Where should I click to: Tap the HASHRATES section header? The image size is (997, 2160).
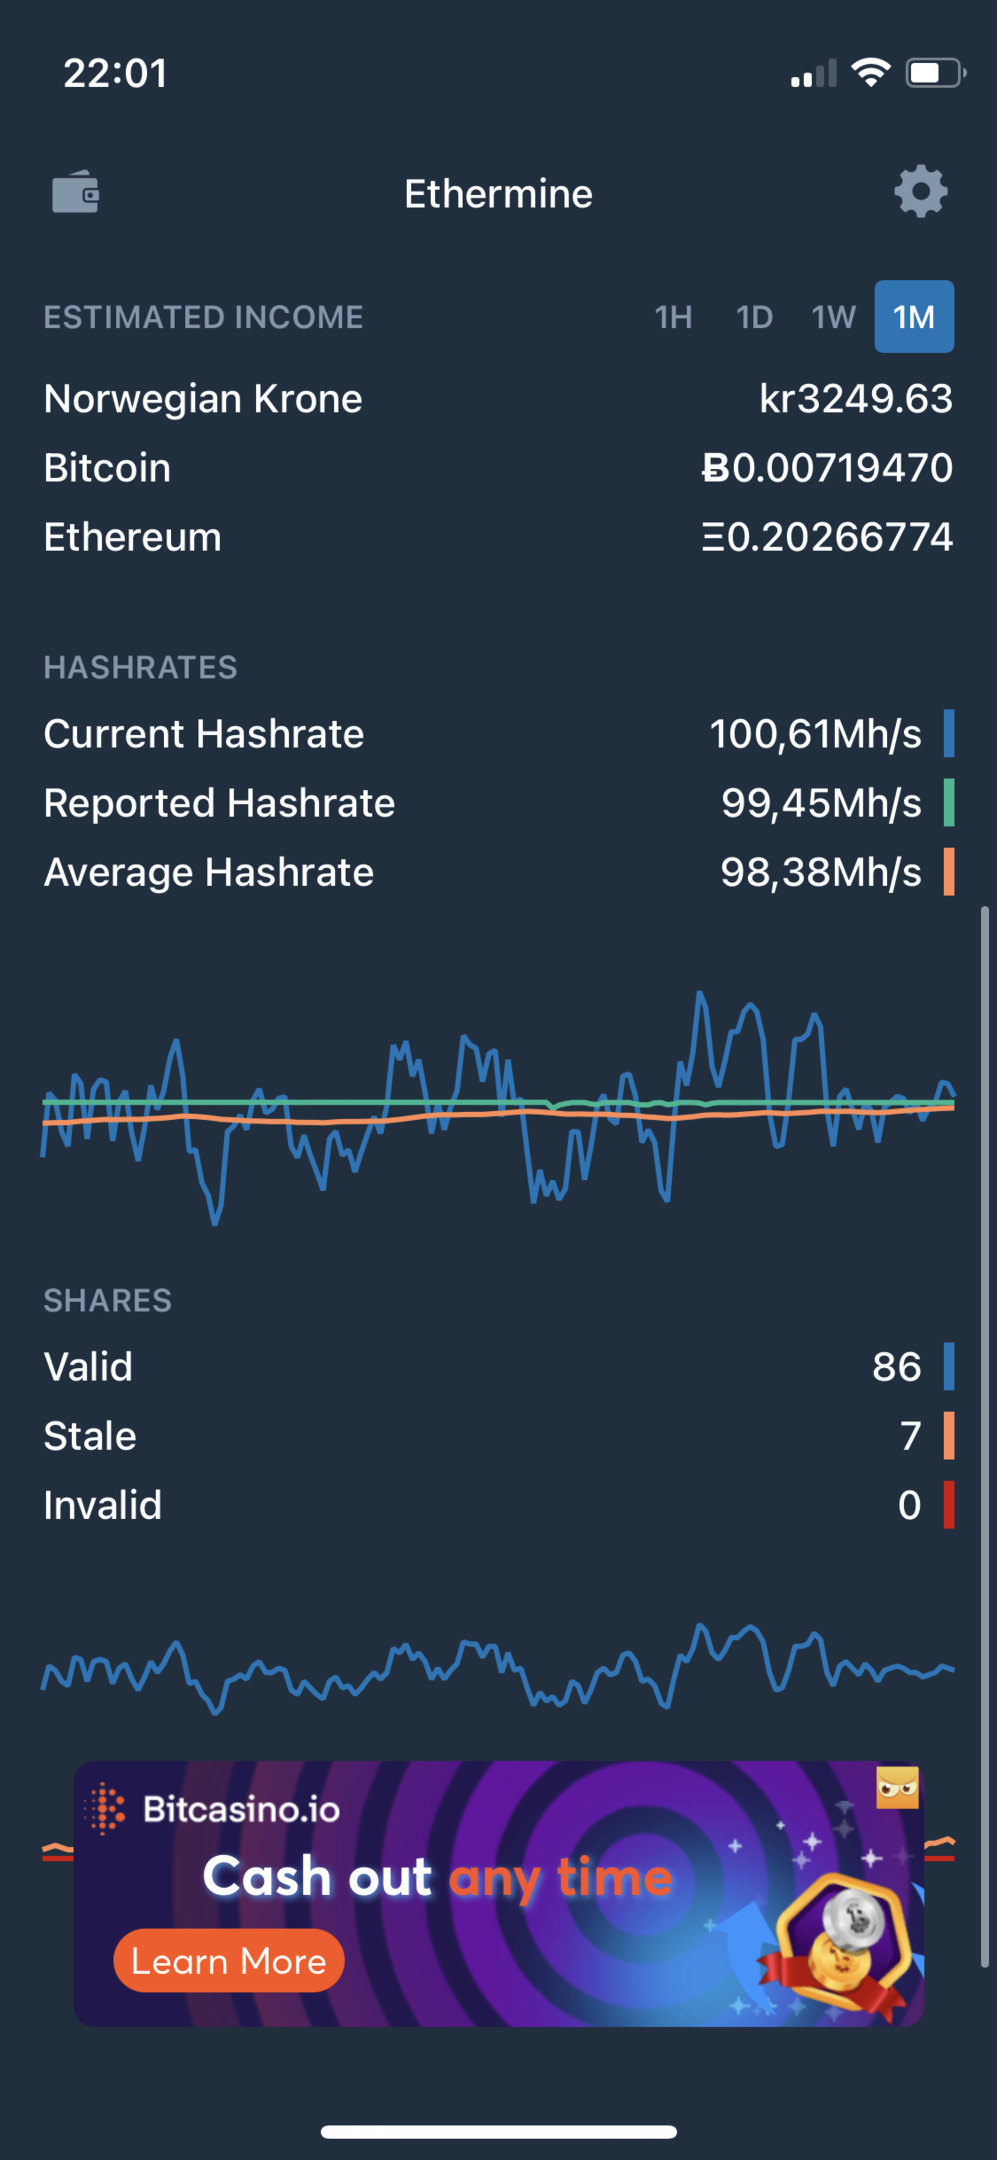[140, 667]
